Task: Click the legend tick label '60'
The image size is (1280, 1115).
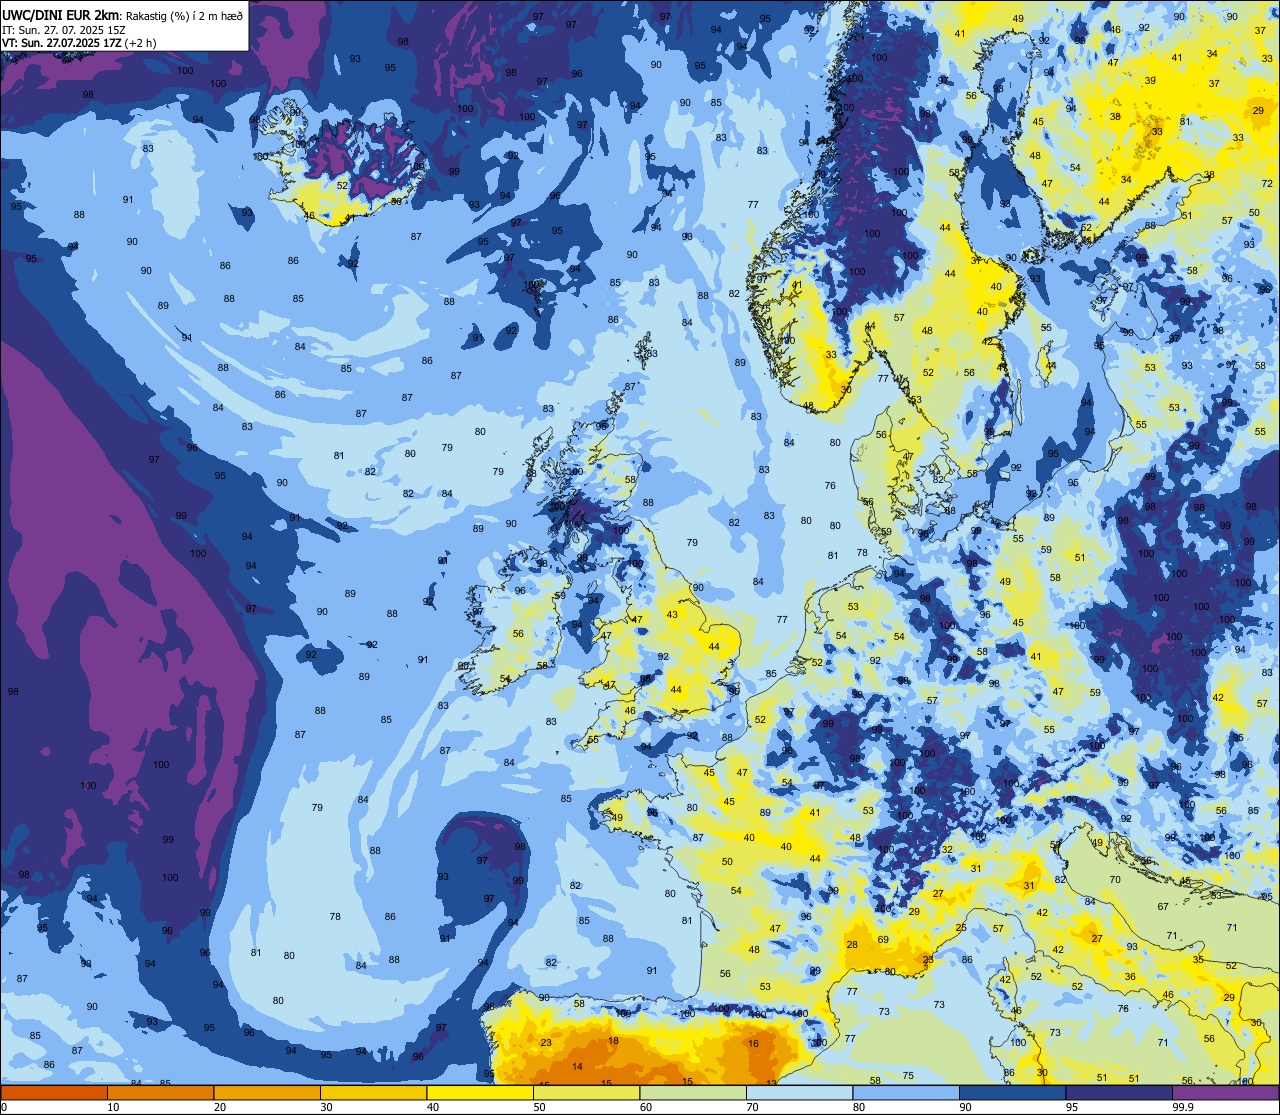Action: point(646,1107)
